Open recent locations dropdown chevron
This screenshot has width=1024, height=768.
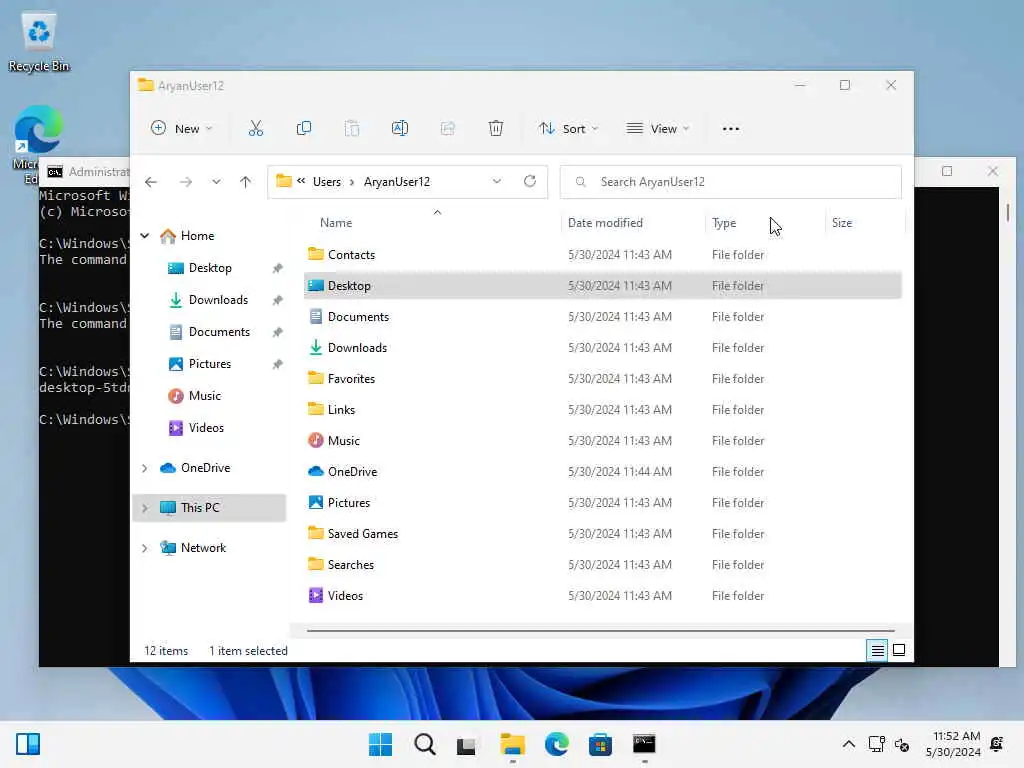216,182
